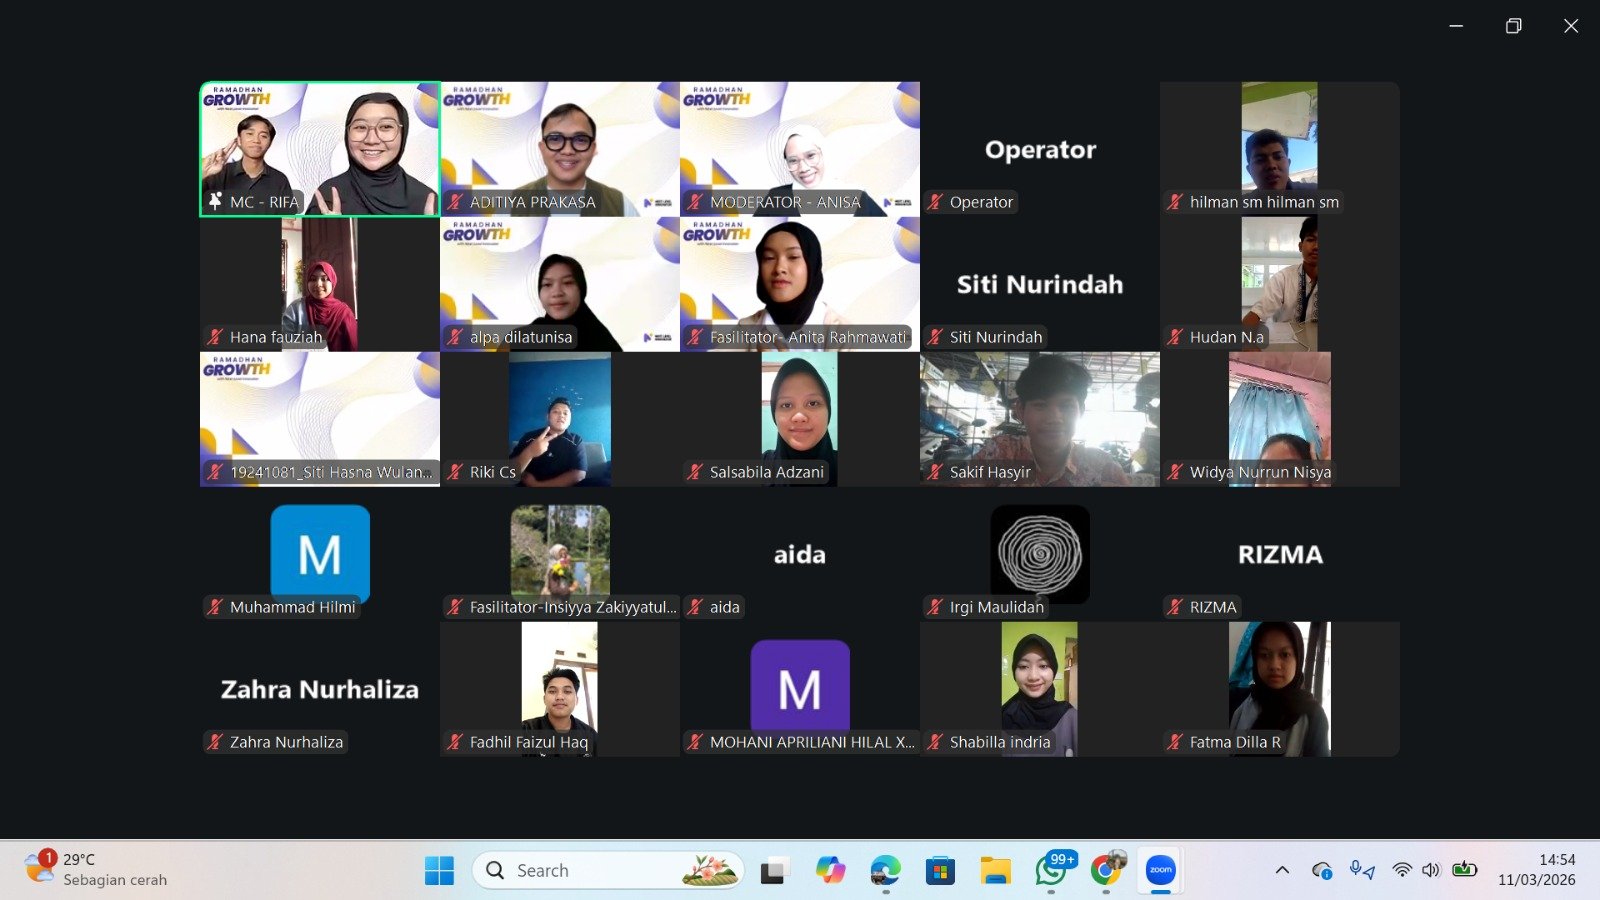Viewport: 1600px width, 900px height.
Task: Open the Microsoft Store taskbar icon
Action: [x=940, y=870]
